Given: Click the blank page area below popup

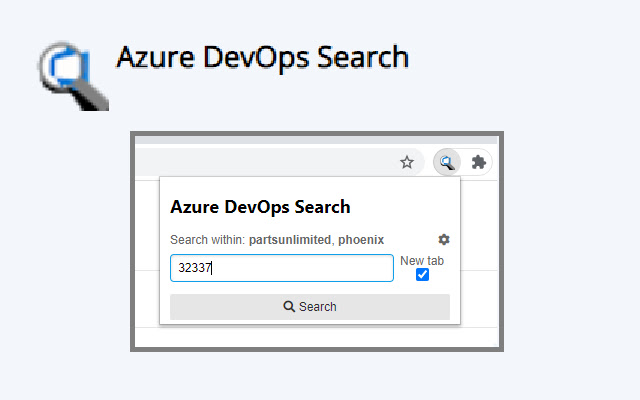Looking at the screenshot, I should click(316, 337).
